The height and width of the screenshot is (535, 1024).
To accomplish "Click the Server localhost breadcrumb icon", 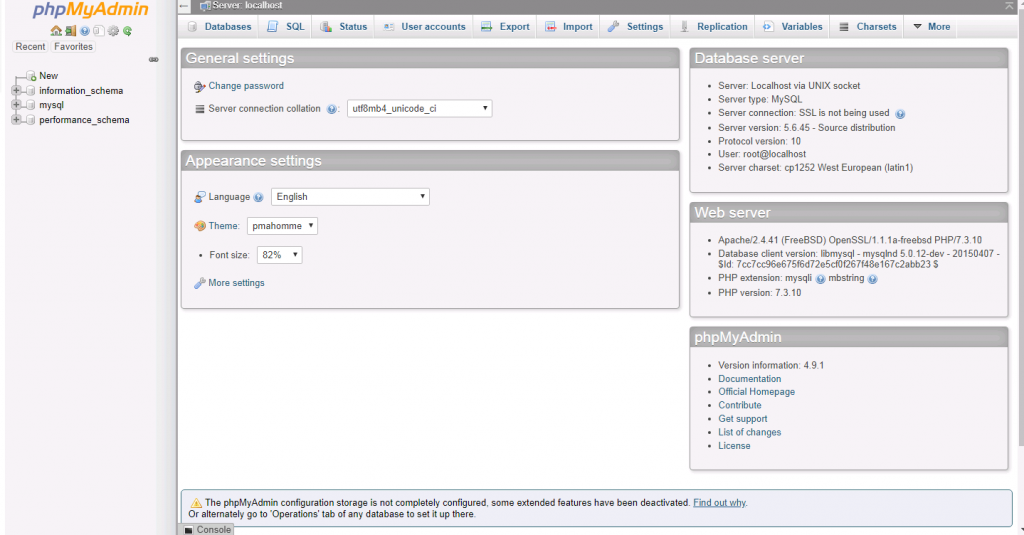I will [205, 6].
